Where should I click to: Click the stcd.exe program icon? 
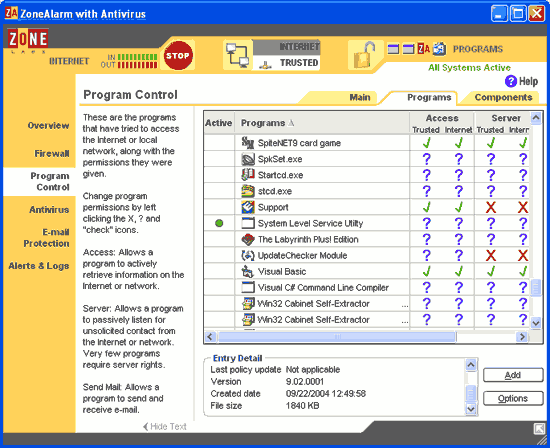(x=248, y=191)
